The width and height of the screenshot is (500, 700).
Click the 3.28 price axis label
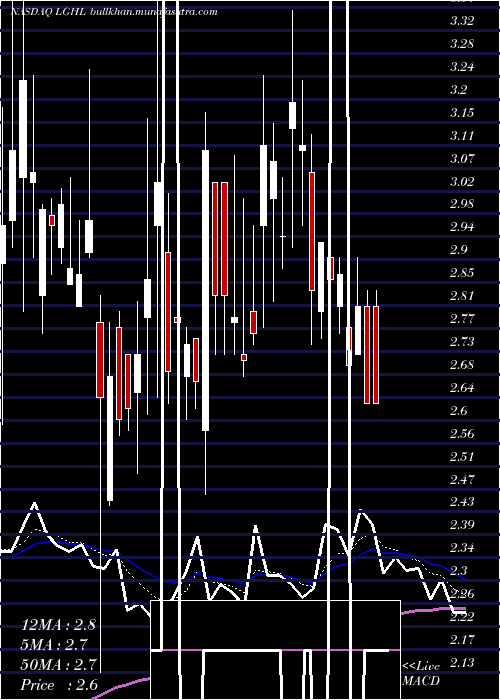tap(462, 44)
